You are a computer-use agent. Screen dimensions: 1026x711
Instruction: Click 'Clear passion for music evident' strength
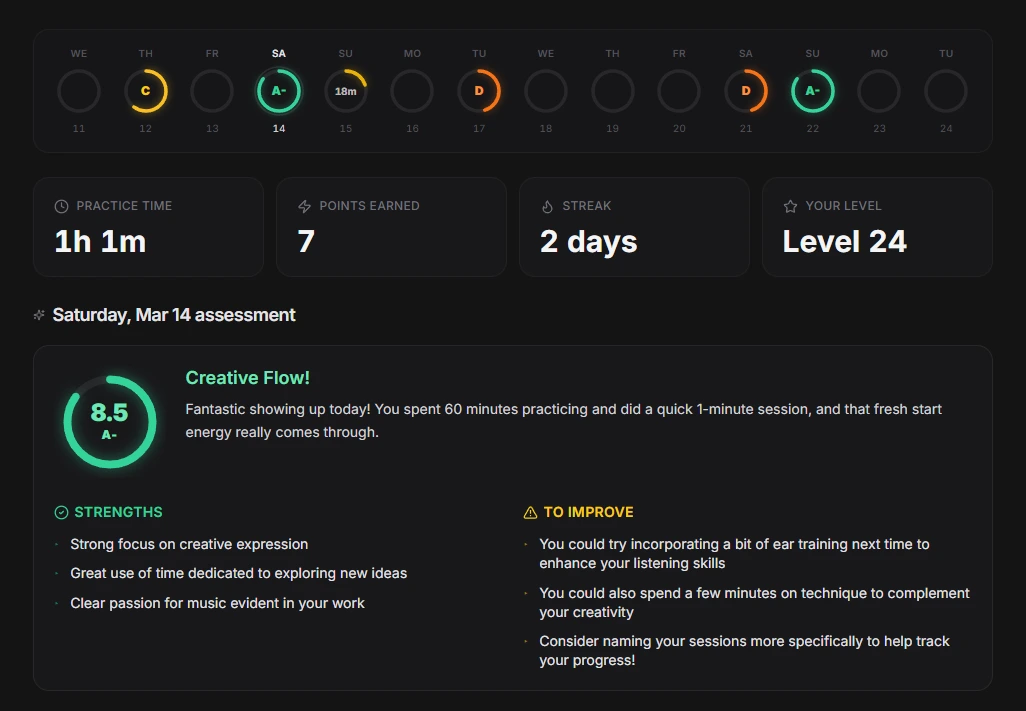pos(217,603)
